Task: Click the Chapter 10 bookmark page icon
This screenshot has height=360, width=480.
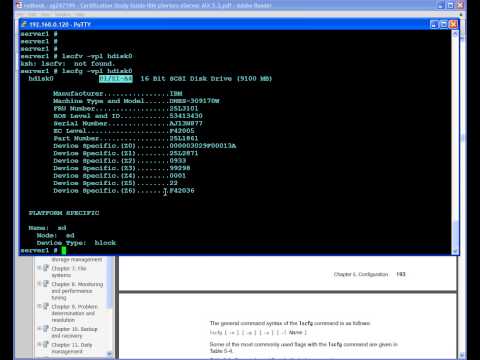Action: coord(46,329)
